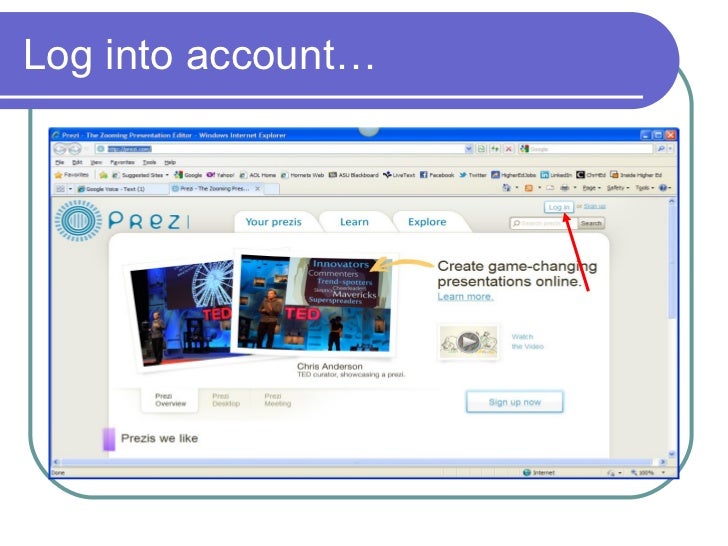Open the Yahoo! bookmark
The height and width of the screenshot is (546, 728).
click(221, 175)
